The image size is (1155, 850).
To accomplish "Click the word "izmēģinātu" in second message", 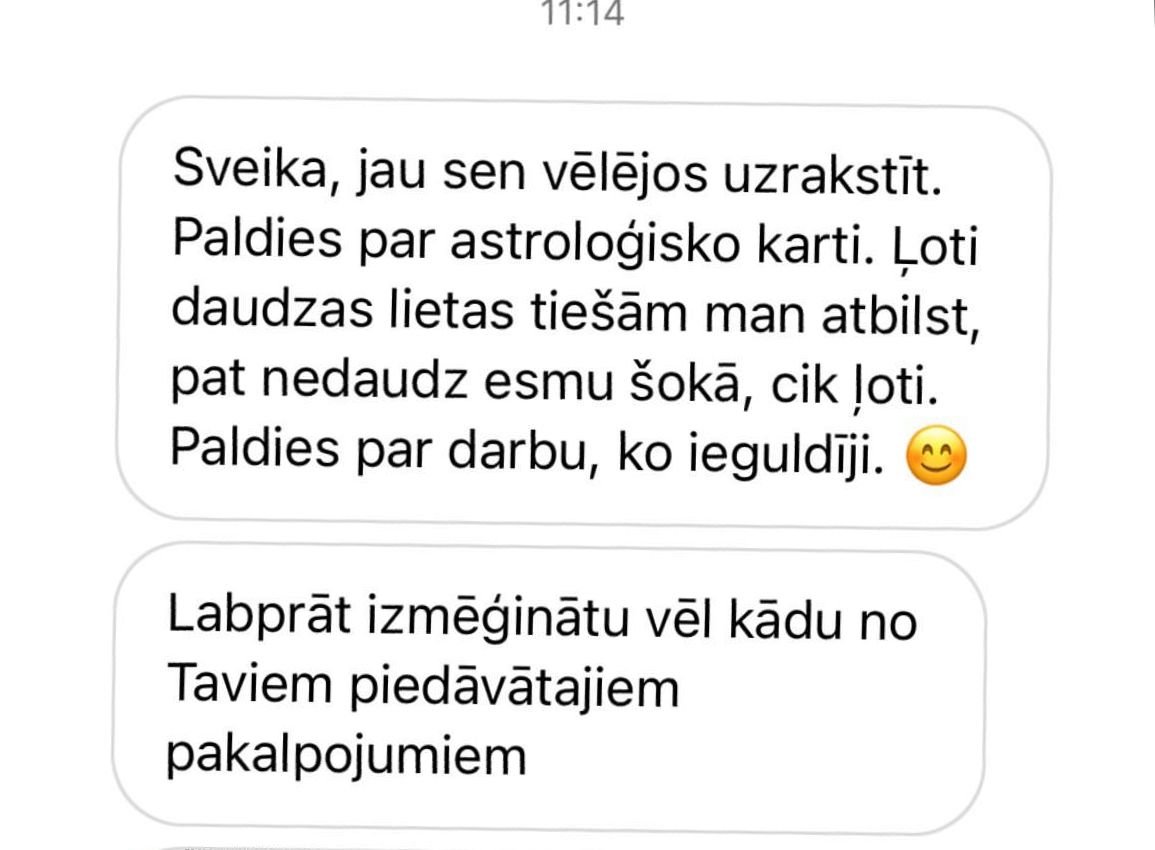I will tap(498, 619).
